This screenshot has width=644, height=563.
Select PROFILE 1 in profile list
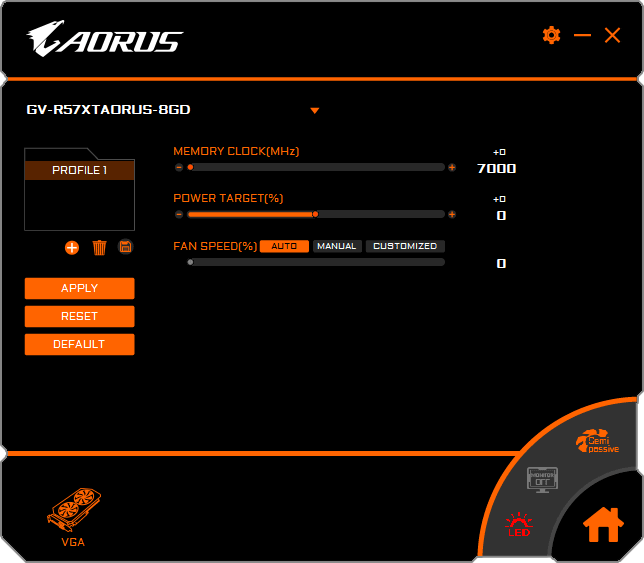(80, 170)
